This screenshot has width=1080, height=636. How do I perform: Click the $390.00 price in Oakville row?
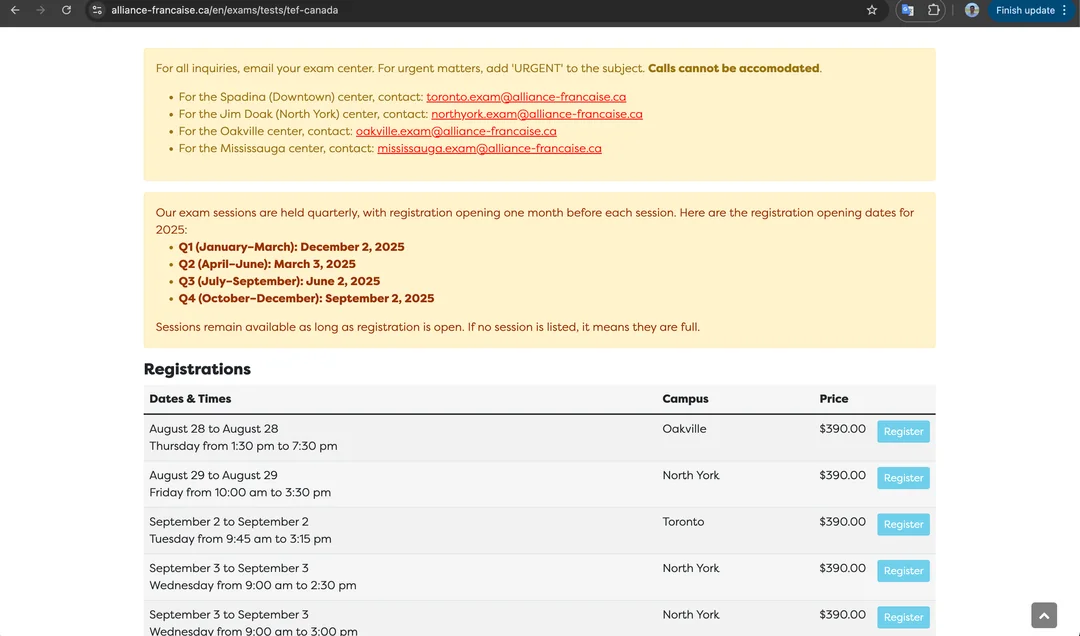842,429
